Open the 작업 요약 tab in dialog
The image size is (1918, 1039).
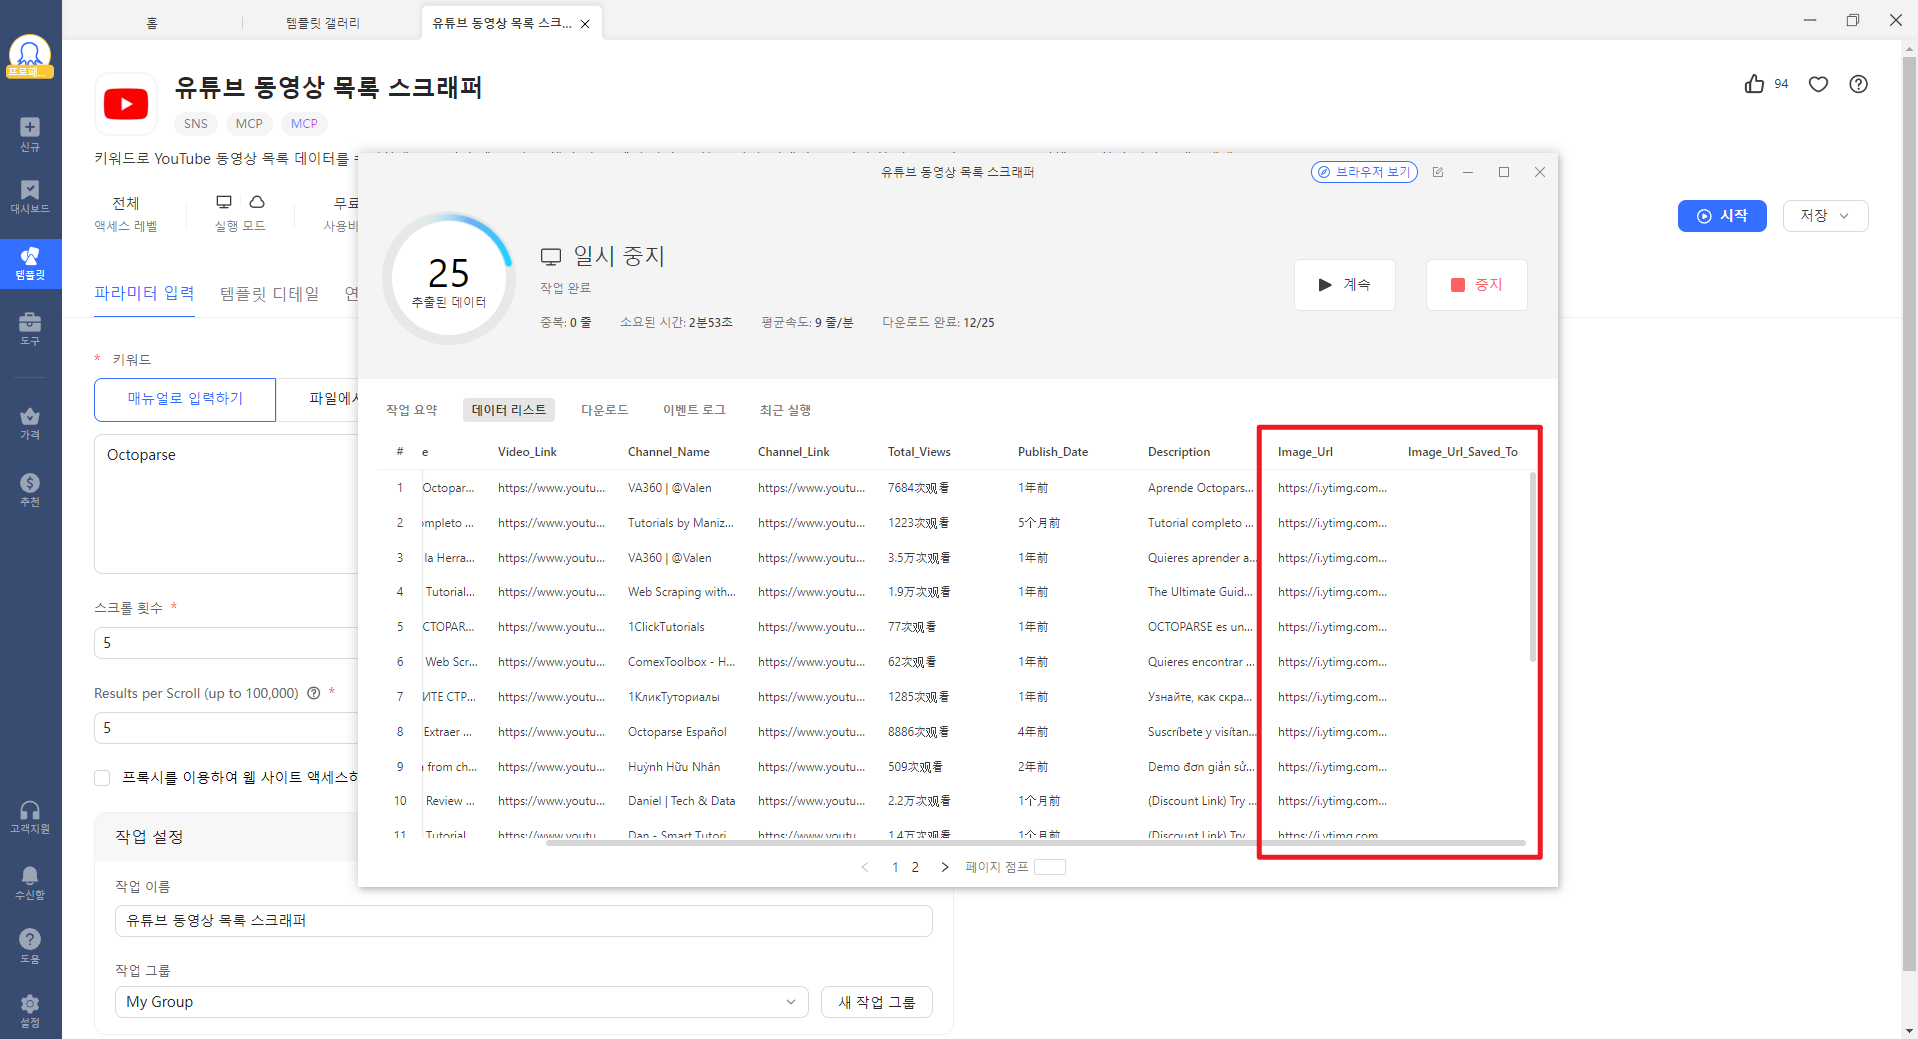(x=412, y=410)
